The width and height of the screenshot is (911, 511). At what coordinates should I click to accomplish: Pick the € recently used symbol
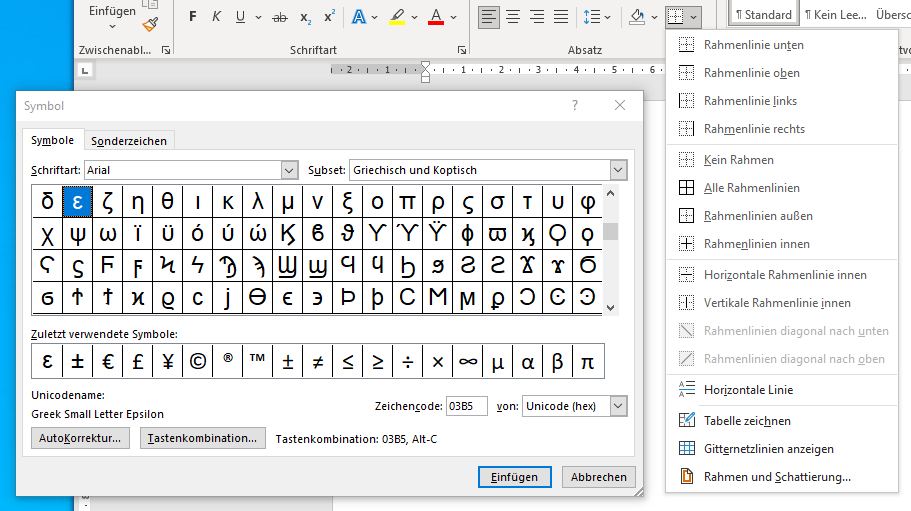pos(107,361)
